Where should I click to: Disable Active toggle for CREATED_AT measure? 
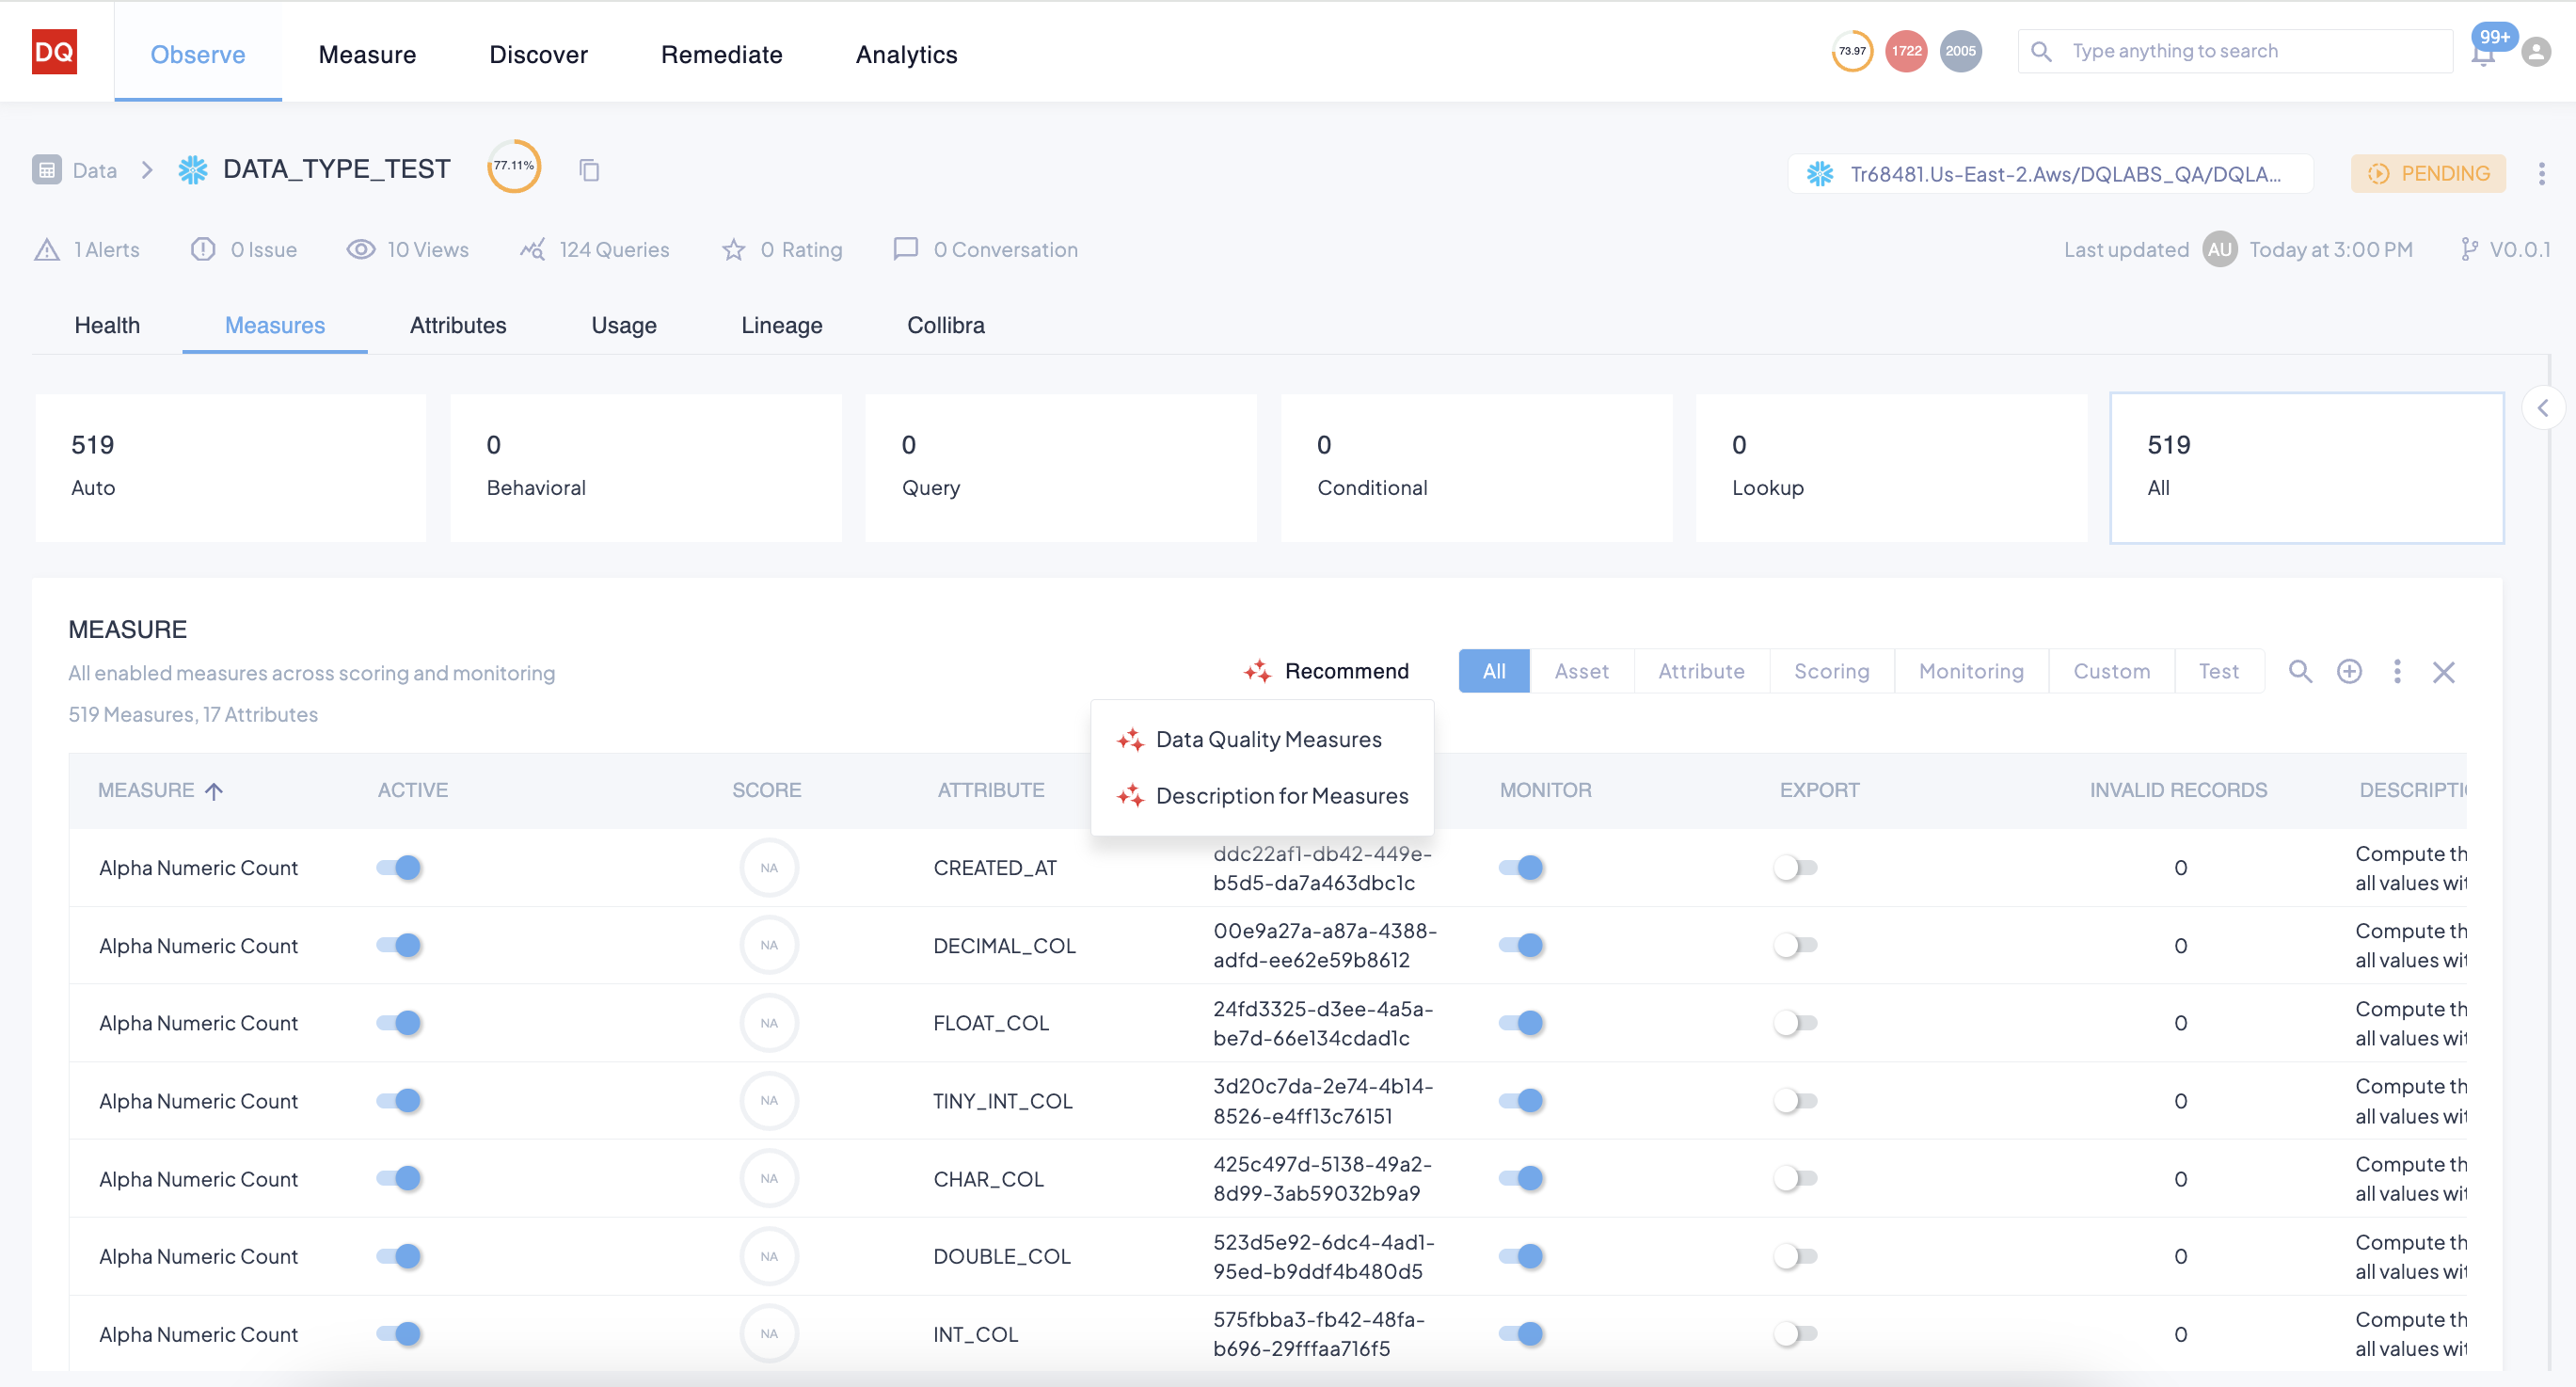[x=399, y=867]
